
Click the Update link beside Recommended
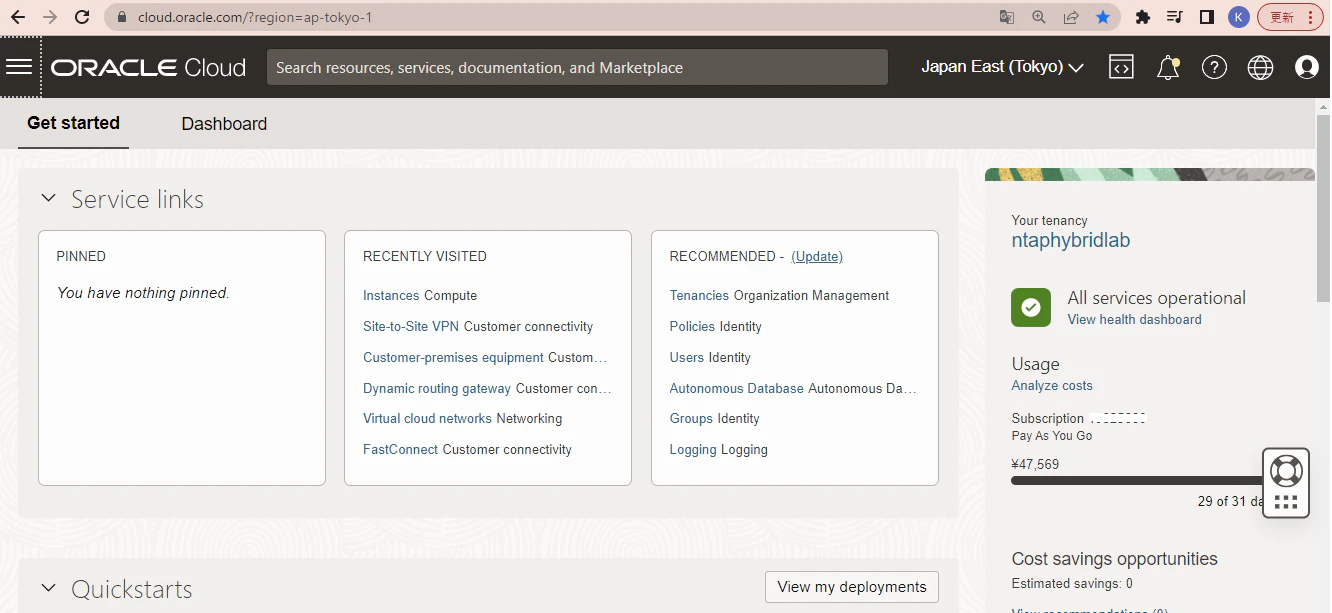click(817, 257)
